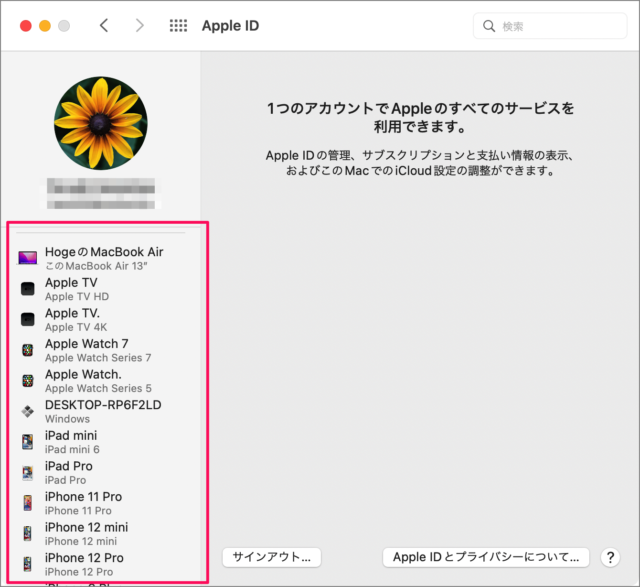
Task: Click into the 検索 search field
Action: tap(550, 26)
